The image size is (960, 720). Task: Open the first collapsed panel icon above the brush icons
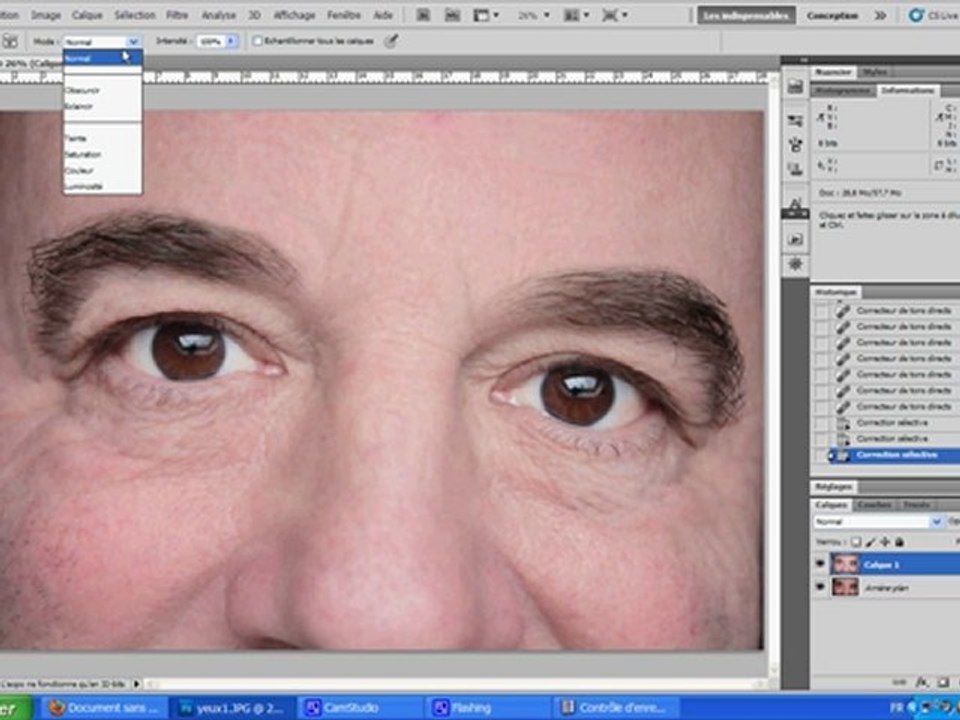click(795, 86)
